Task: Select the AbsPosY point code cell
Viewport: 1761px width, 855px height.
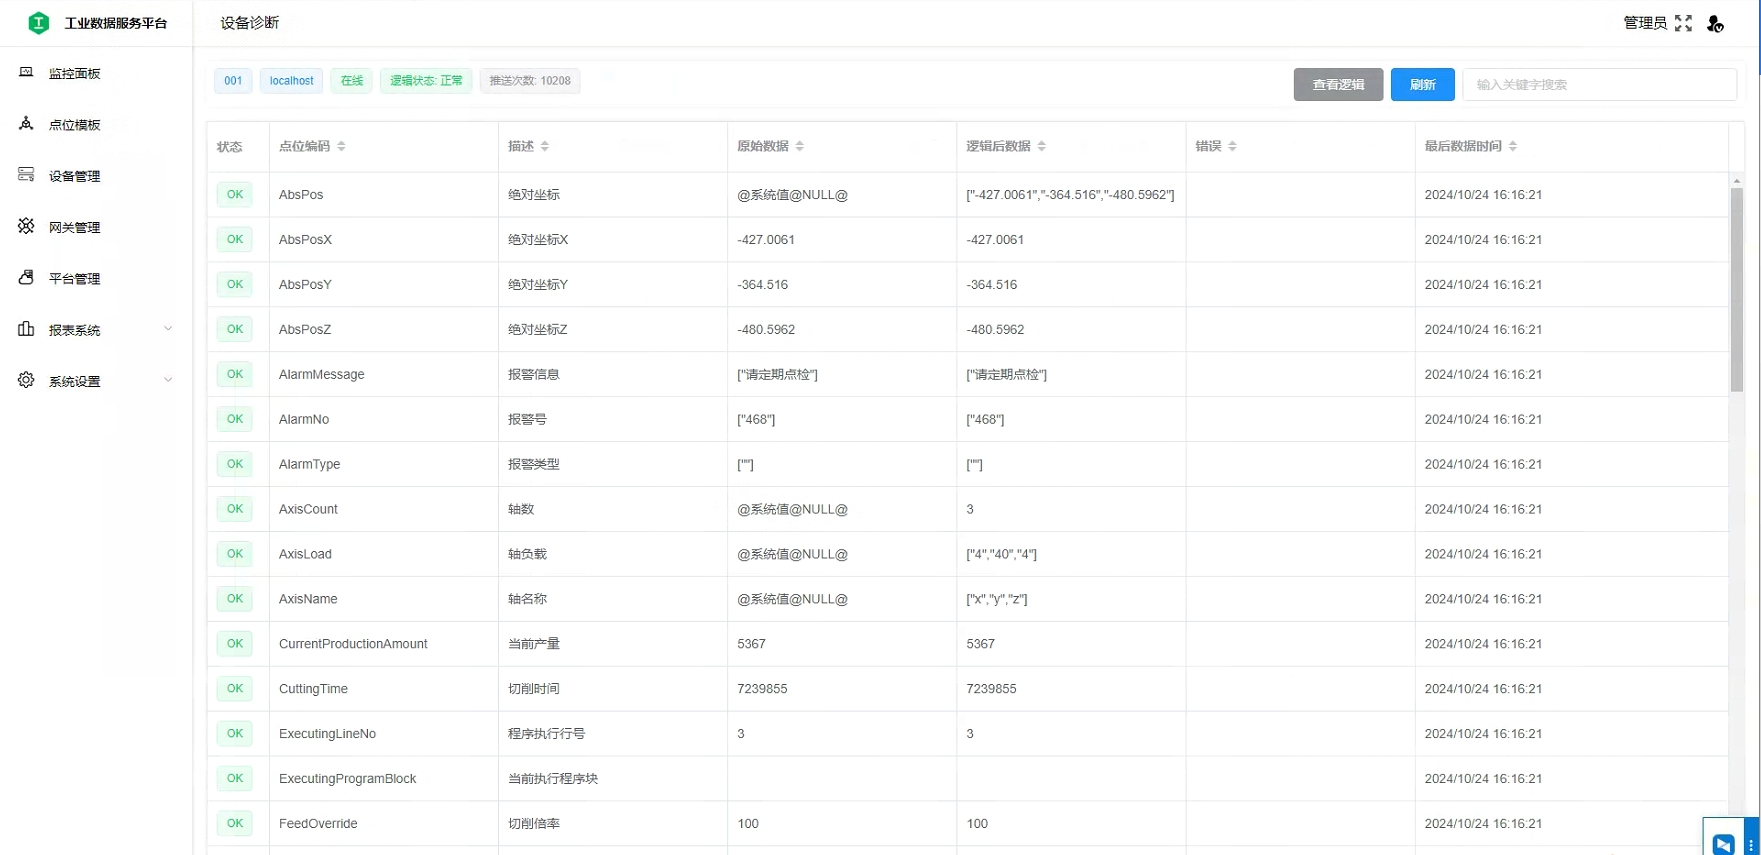Action: click(384, 285)
